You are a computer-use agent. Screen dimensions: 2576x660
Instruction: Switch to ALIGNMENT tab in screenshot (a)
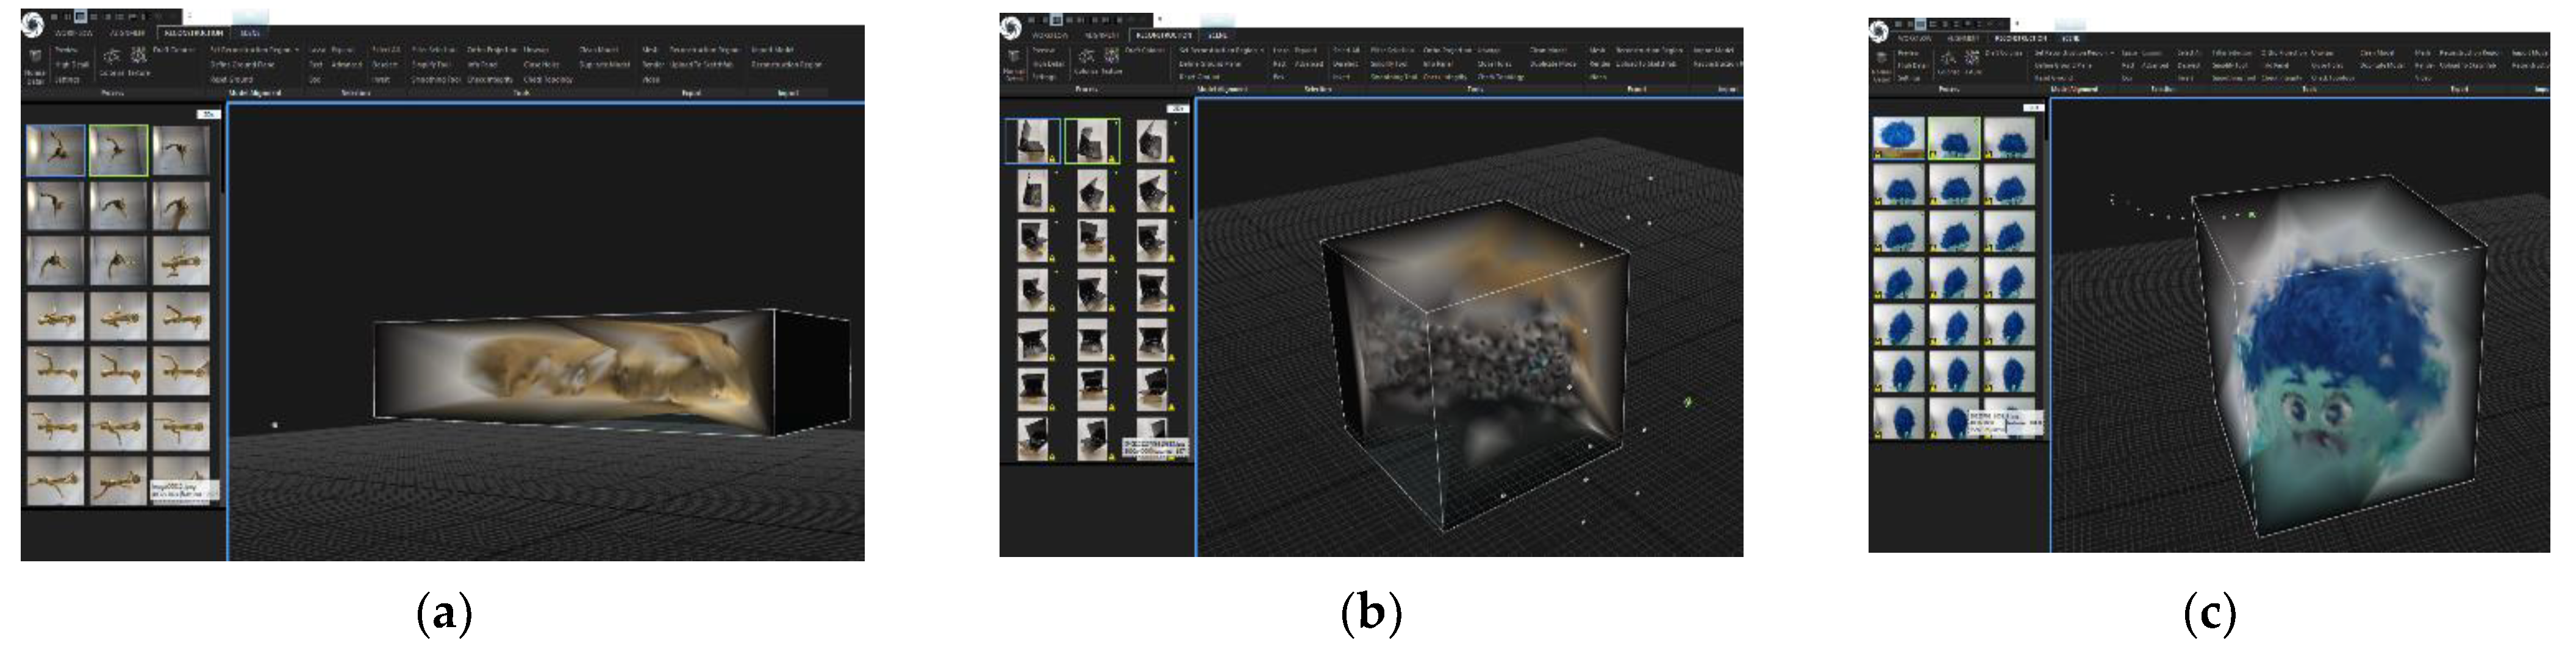click(x=127, y=33)
